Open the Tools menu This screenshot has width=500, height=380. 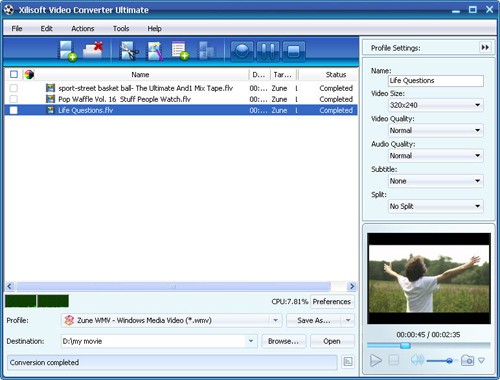[x=121, y=28]
